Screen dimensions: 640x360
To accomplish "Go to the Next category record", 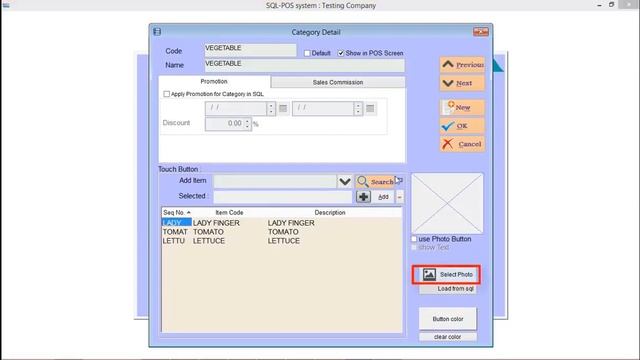I will [462, 83].
